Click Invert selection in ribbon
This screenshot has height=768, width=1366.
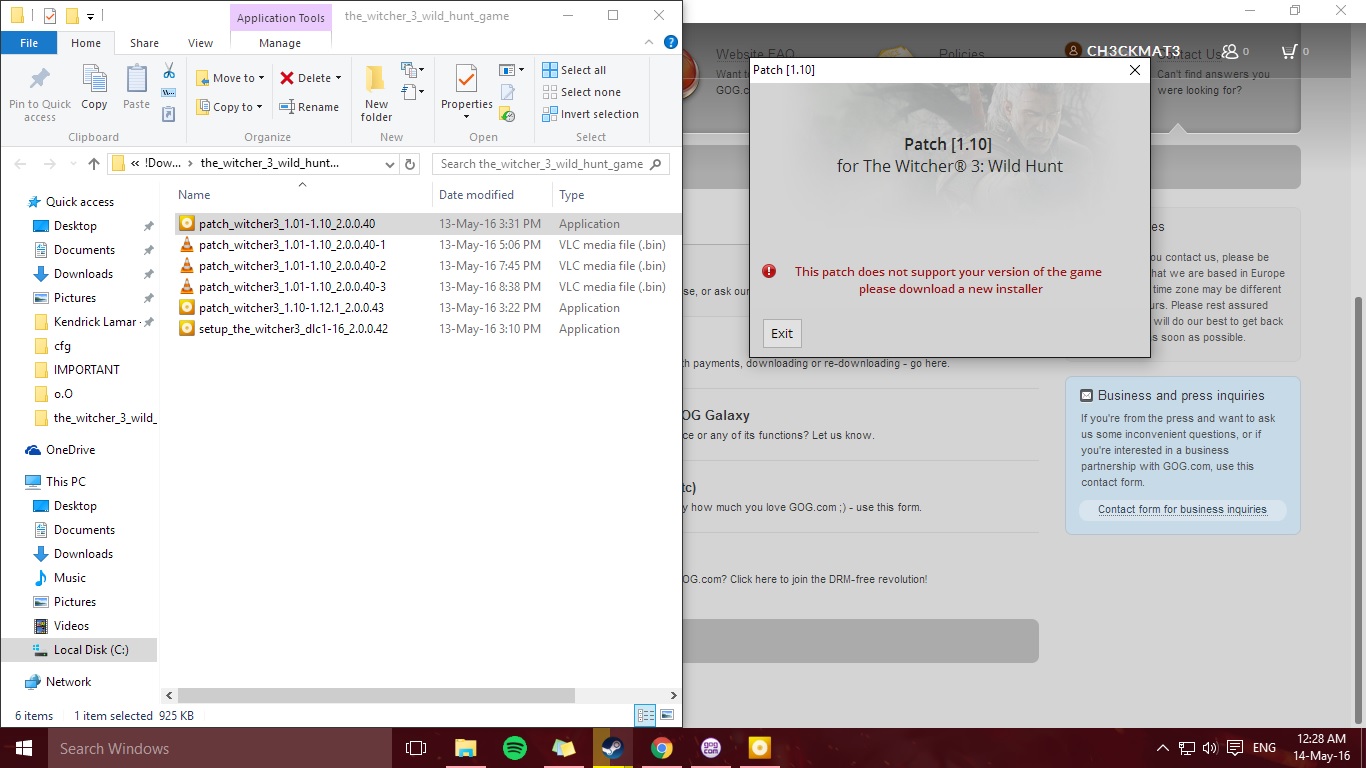[590, 114]
